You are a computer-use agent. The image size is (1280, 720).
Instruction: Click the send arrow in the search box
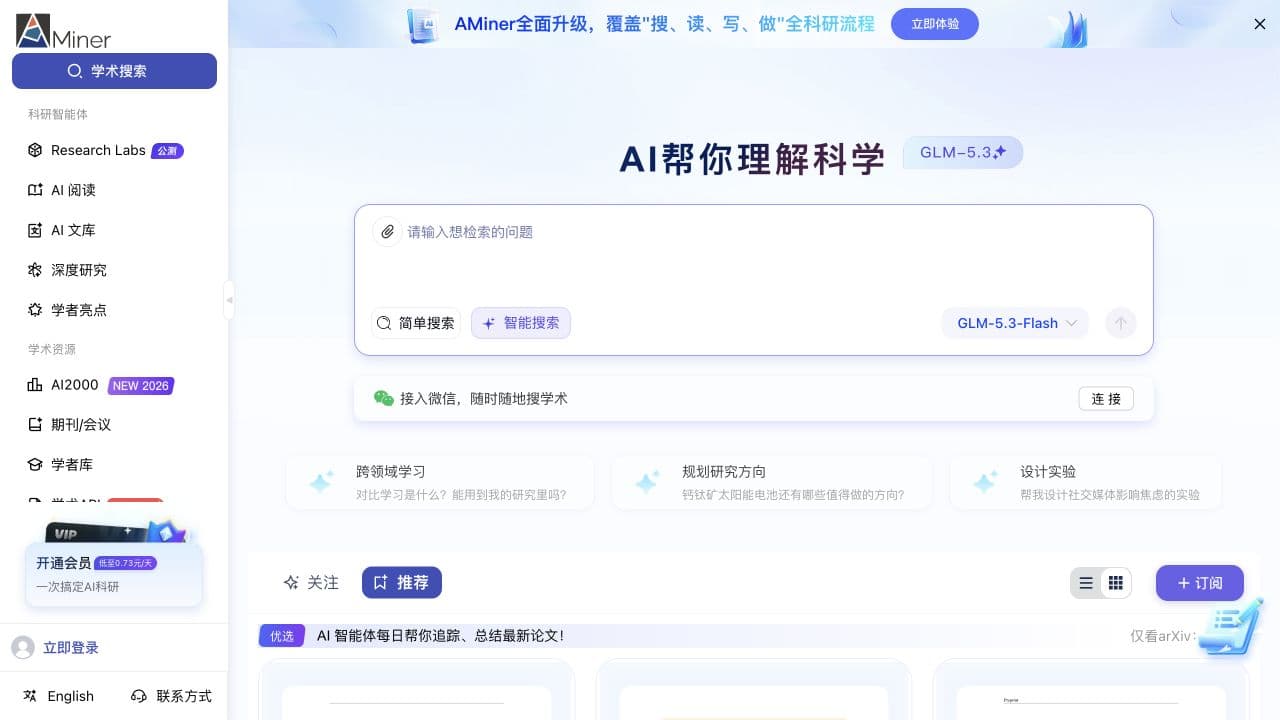pyautogui.click(x=1121, y=323)
